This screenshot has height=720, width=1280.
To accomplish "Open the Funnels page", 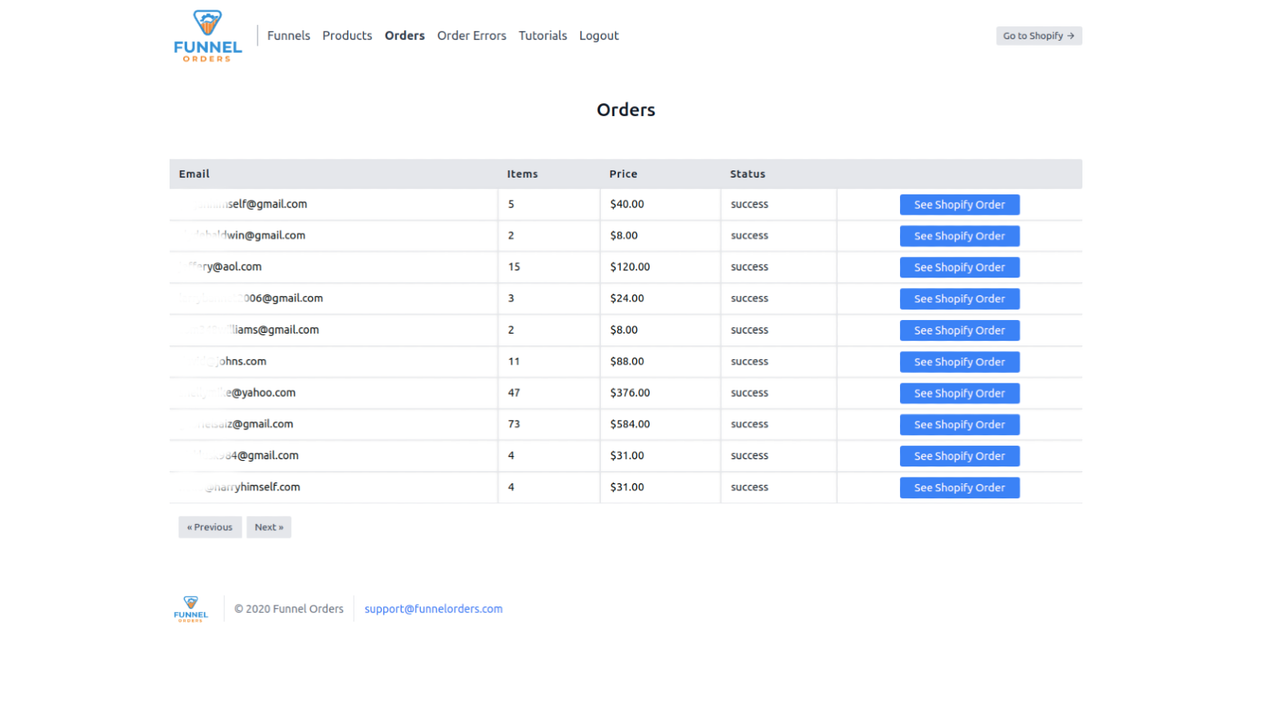I will tap(288, 35).
